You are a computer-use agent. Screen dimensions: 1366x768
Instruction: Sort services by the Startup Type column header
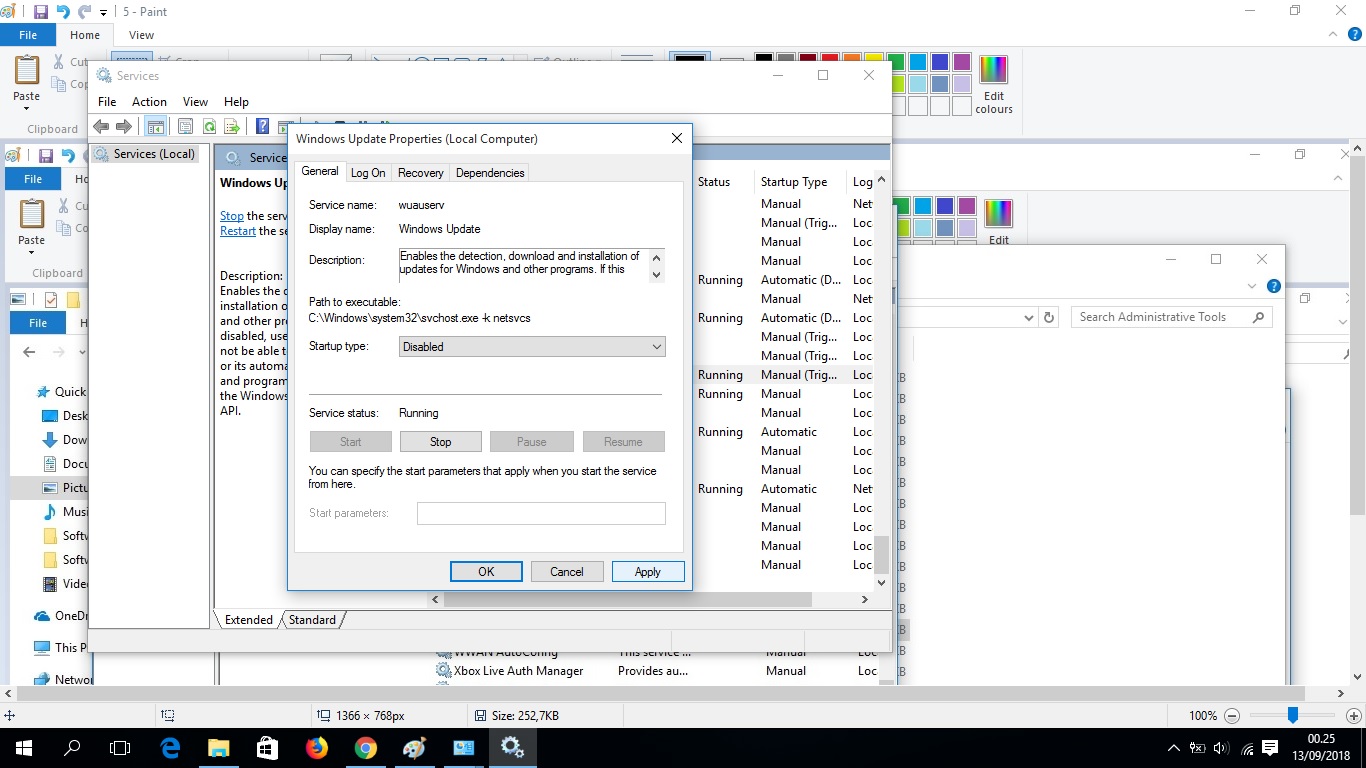click(794, 182)
